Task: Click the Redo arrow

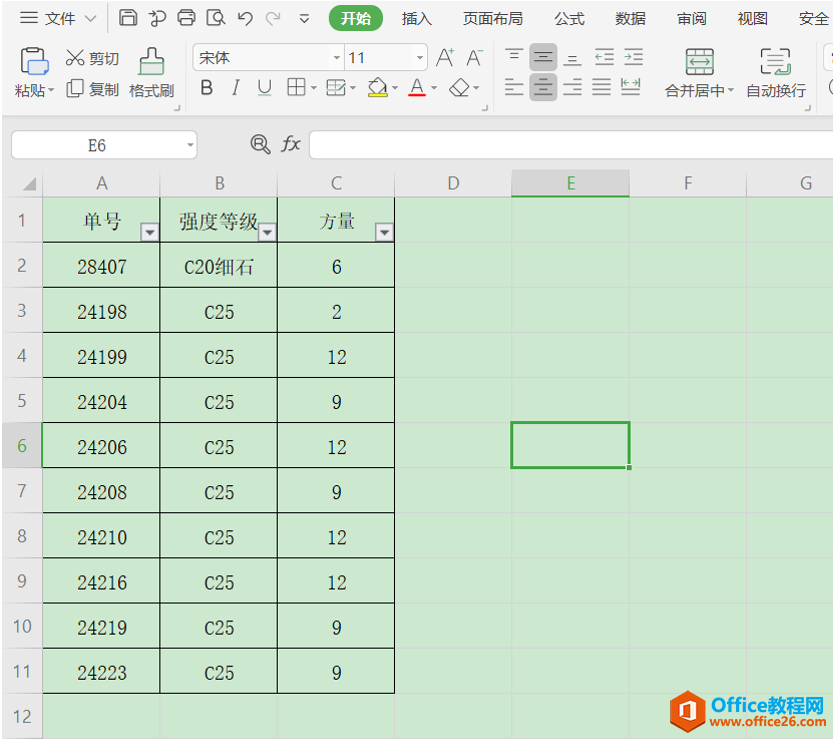Action: (x=273, y=19)
